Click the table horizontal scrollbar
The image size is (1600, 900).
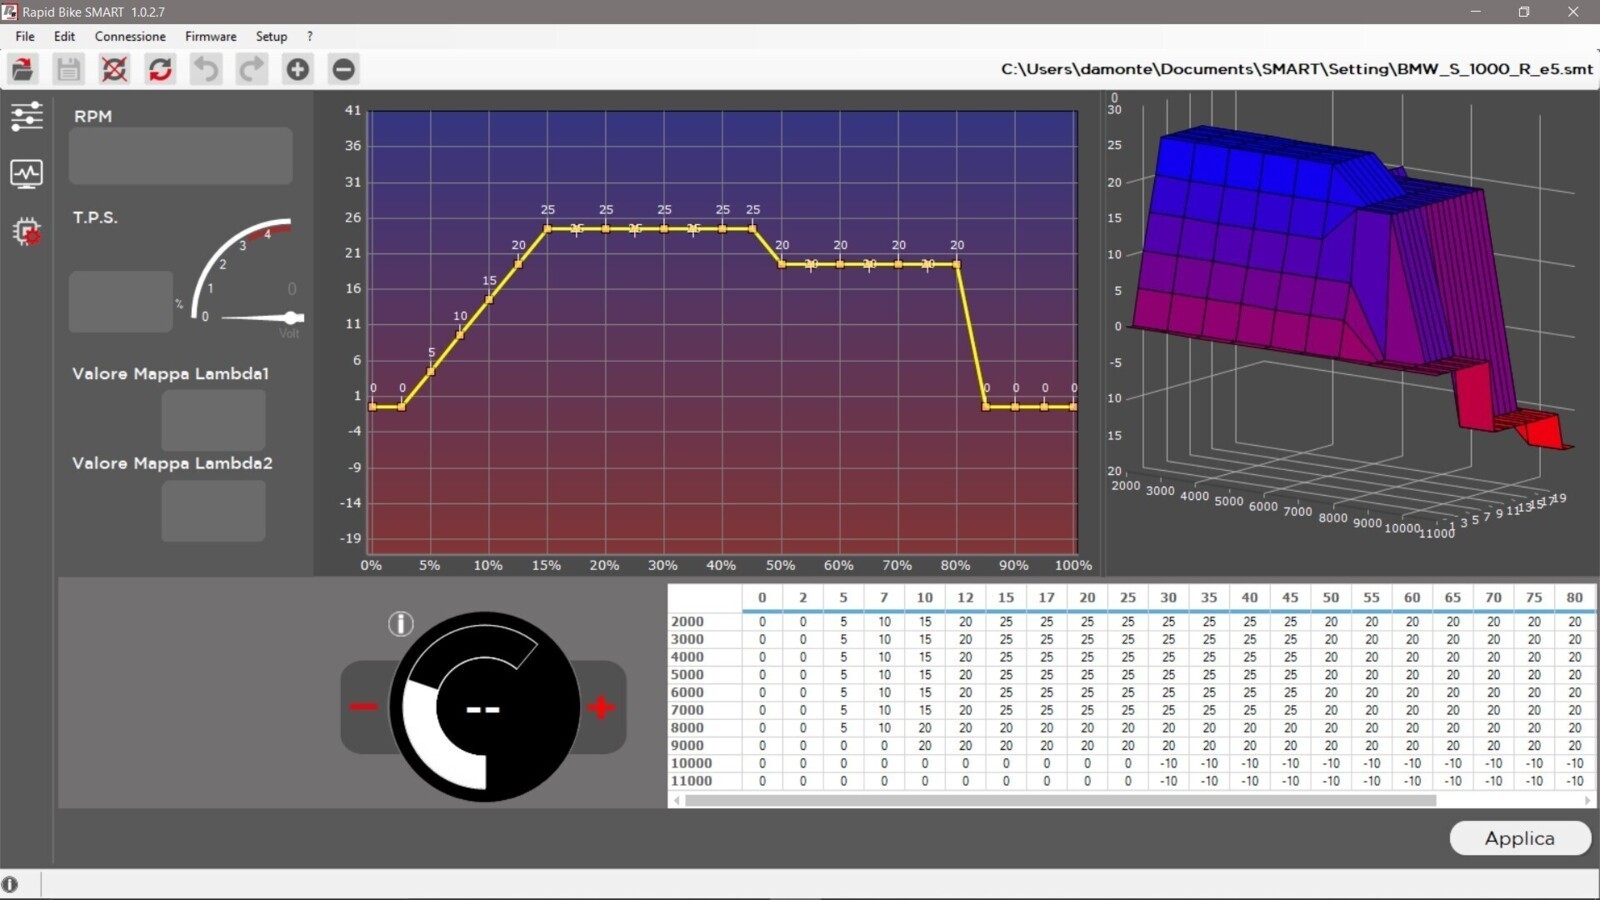[x=1060, y=800]
